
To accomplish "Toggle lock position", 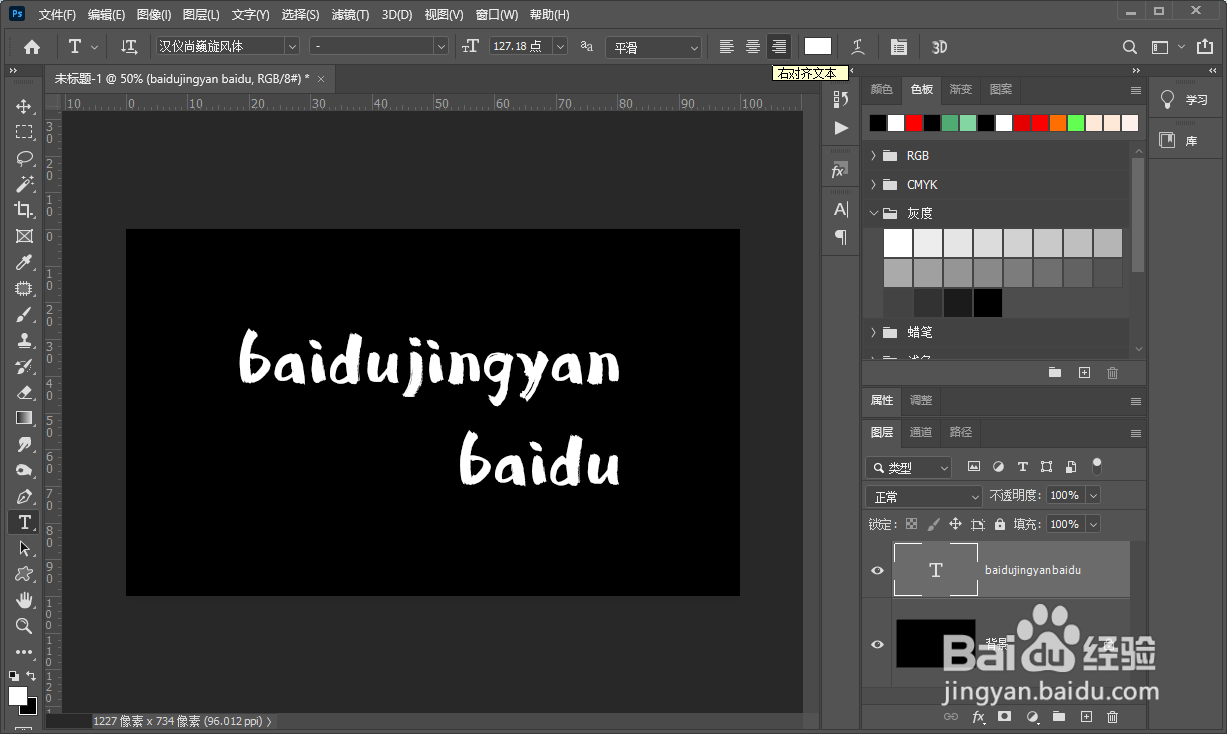I will click(955, 524).
